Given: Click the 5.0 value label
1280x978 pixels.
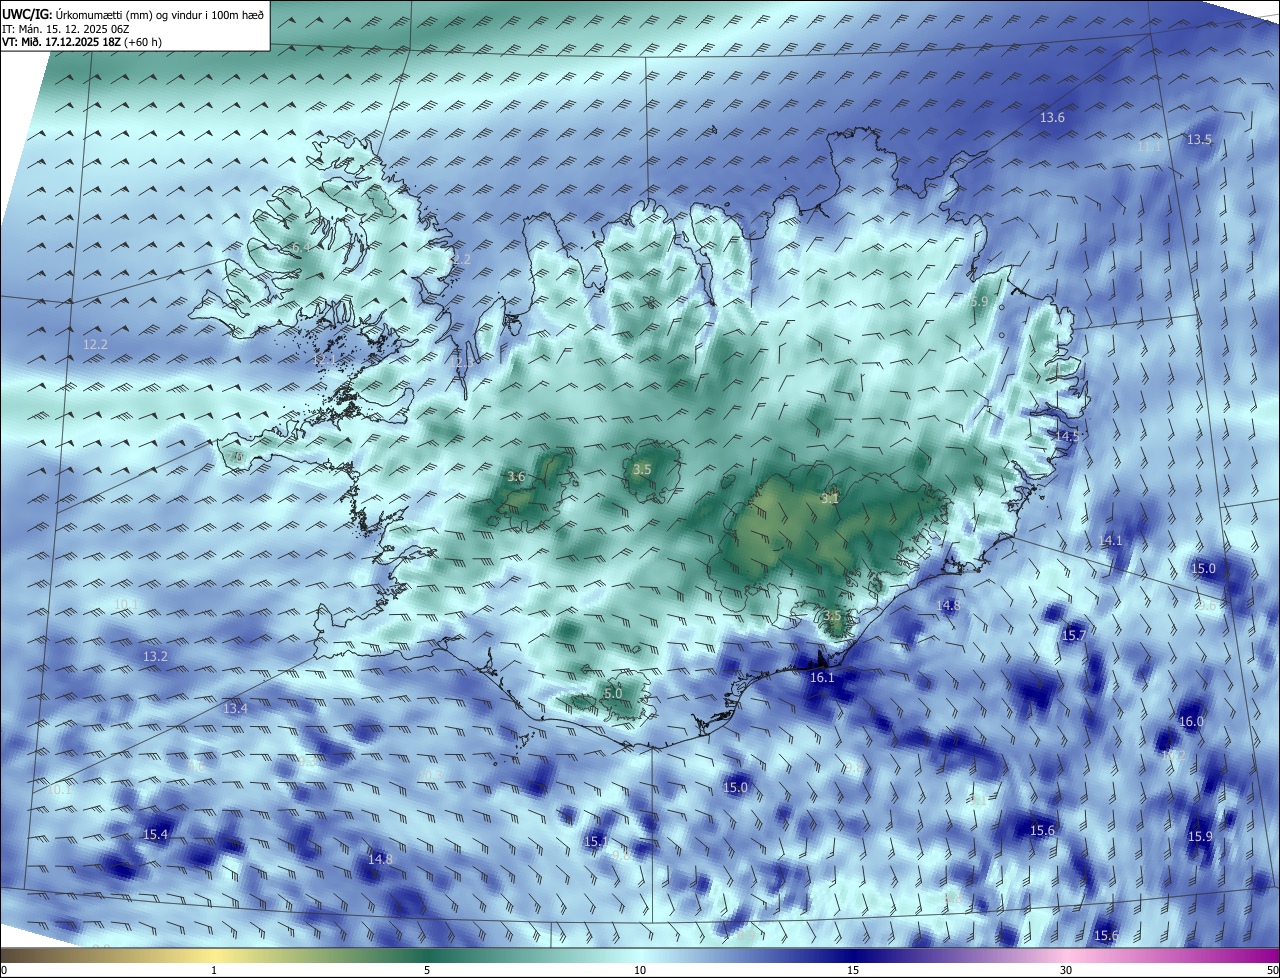Looking at the screenshot, I should (x=613, y=693).
